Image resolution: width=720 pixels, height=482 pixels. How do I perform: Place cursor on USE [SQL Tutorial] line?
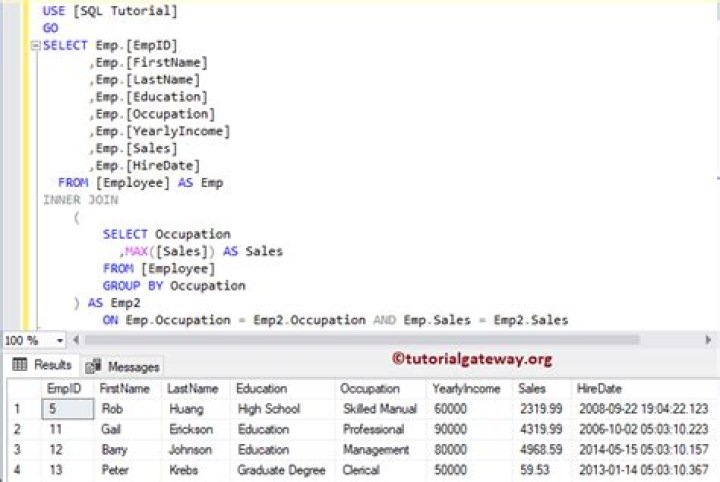tap(110, 11)
